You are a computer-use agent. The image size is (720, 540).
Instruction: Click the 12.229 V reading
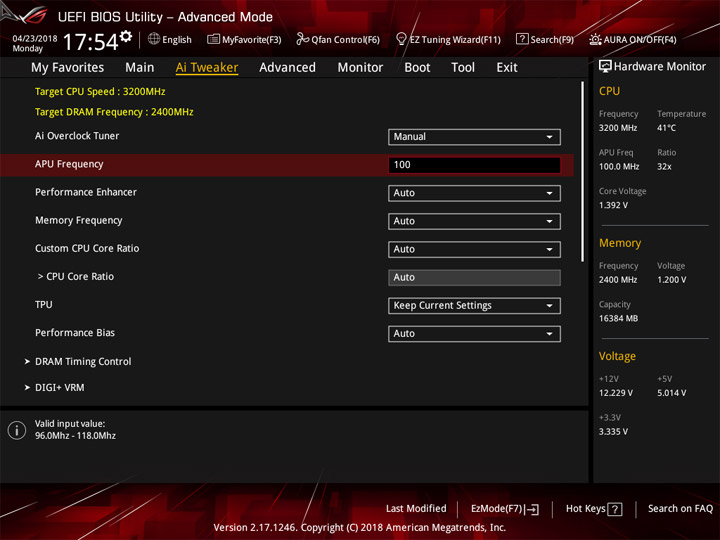(x=616, y=393)
